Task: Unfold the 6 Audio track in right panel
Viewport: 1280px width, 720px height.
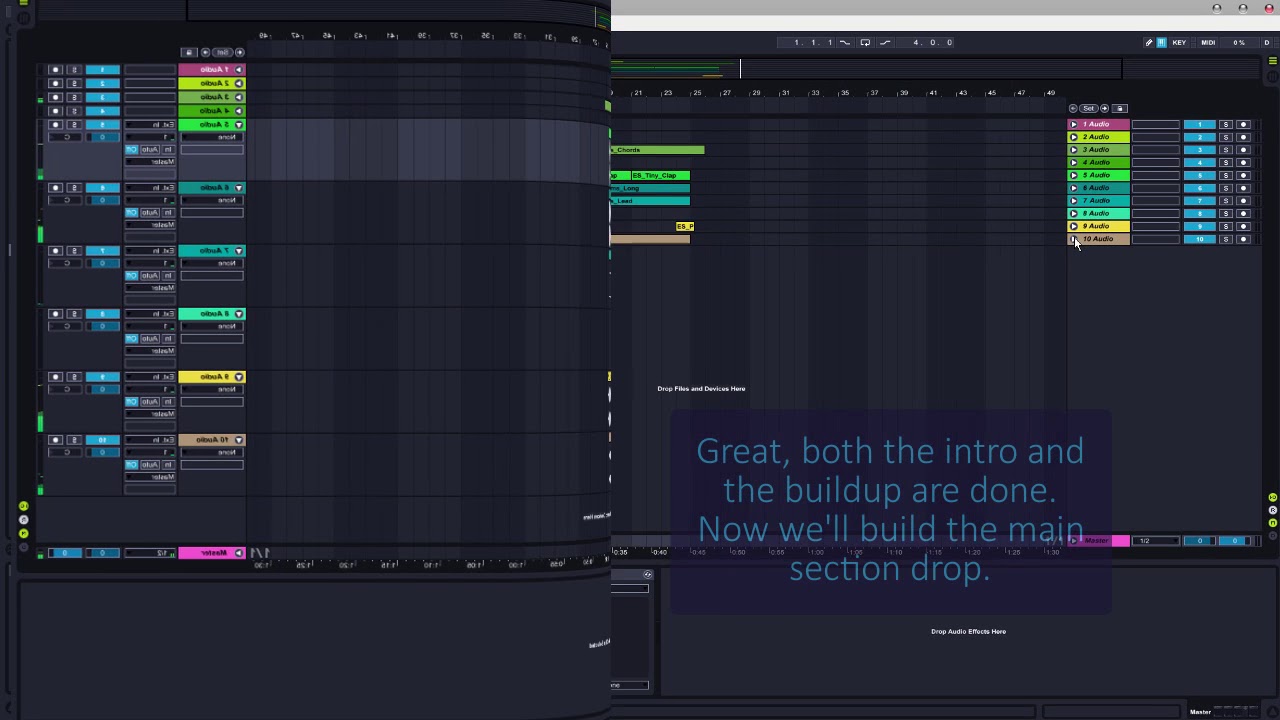Action: click(x=1074, y=188)
